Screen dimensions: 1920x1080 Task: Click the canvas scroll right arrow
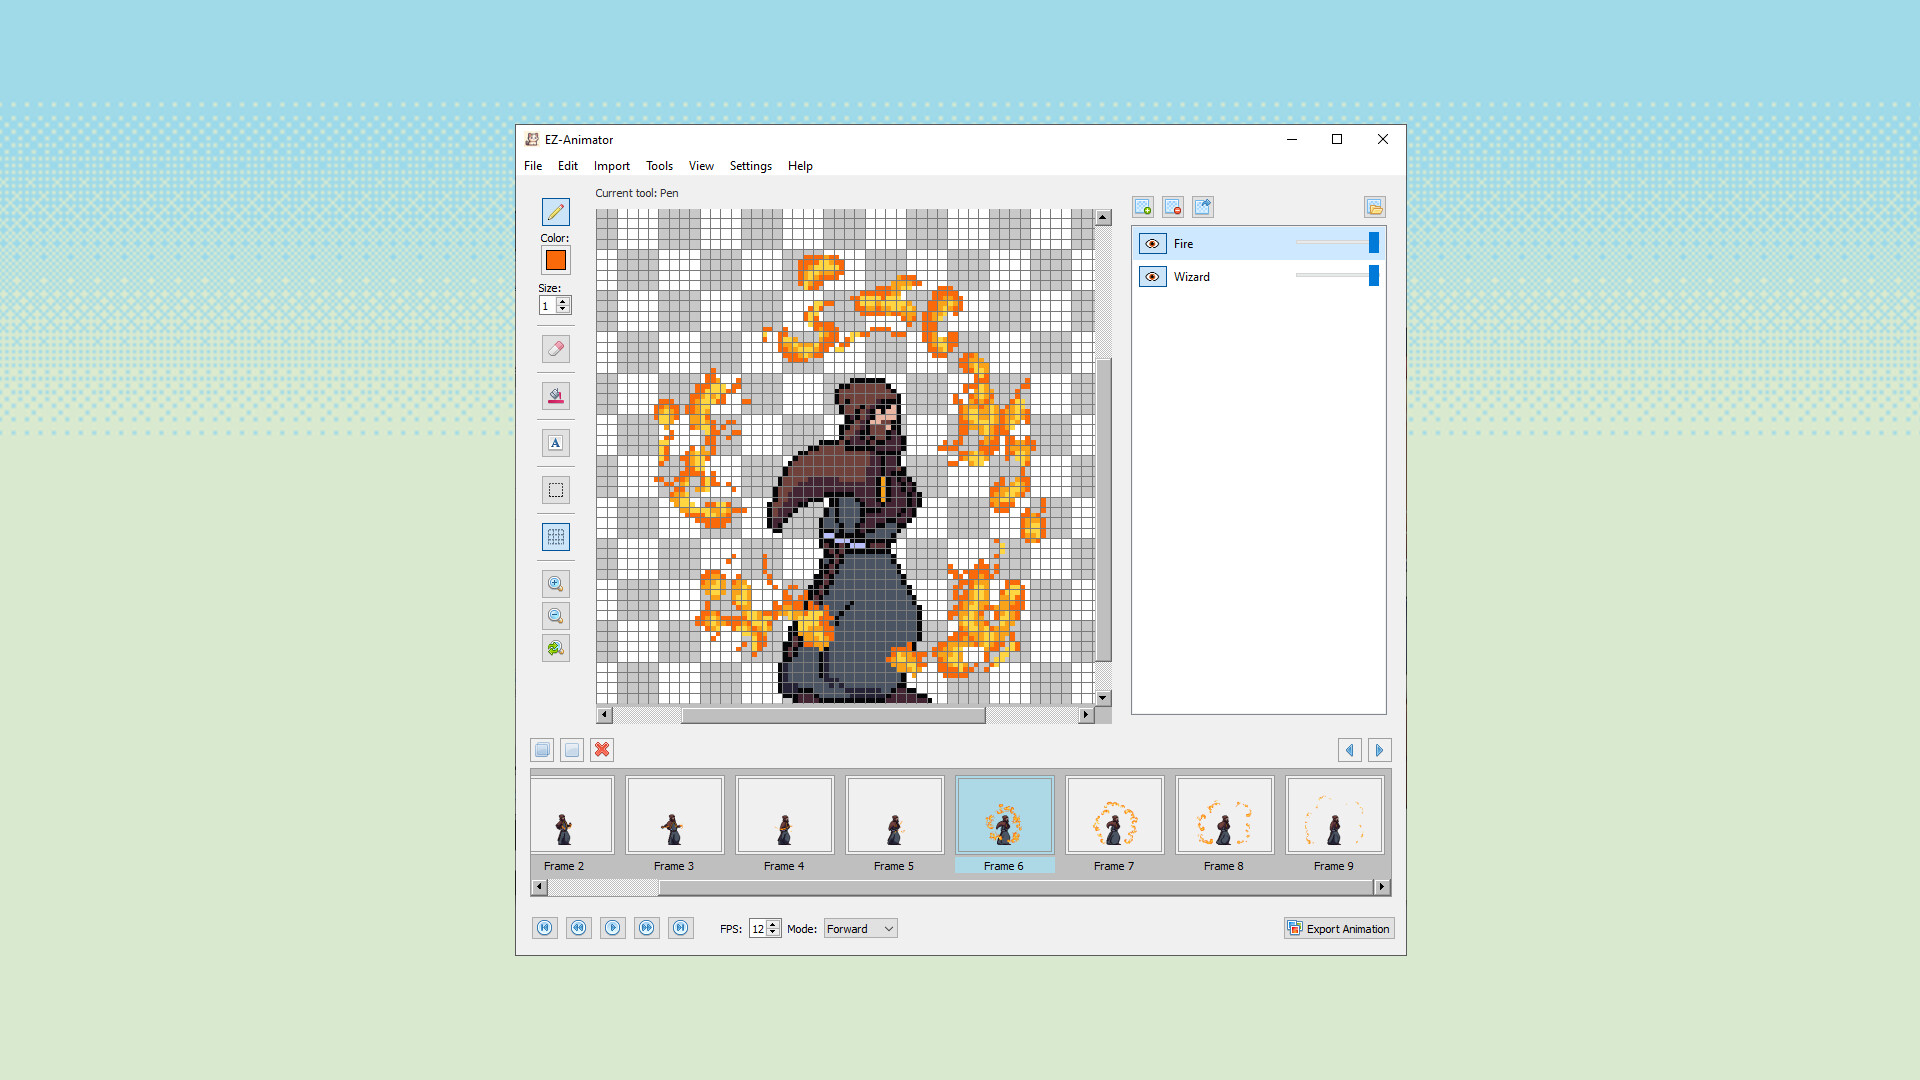(1086, 715)
